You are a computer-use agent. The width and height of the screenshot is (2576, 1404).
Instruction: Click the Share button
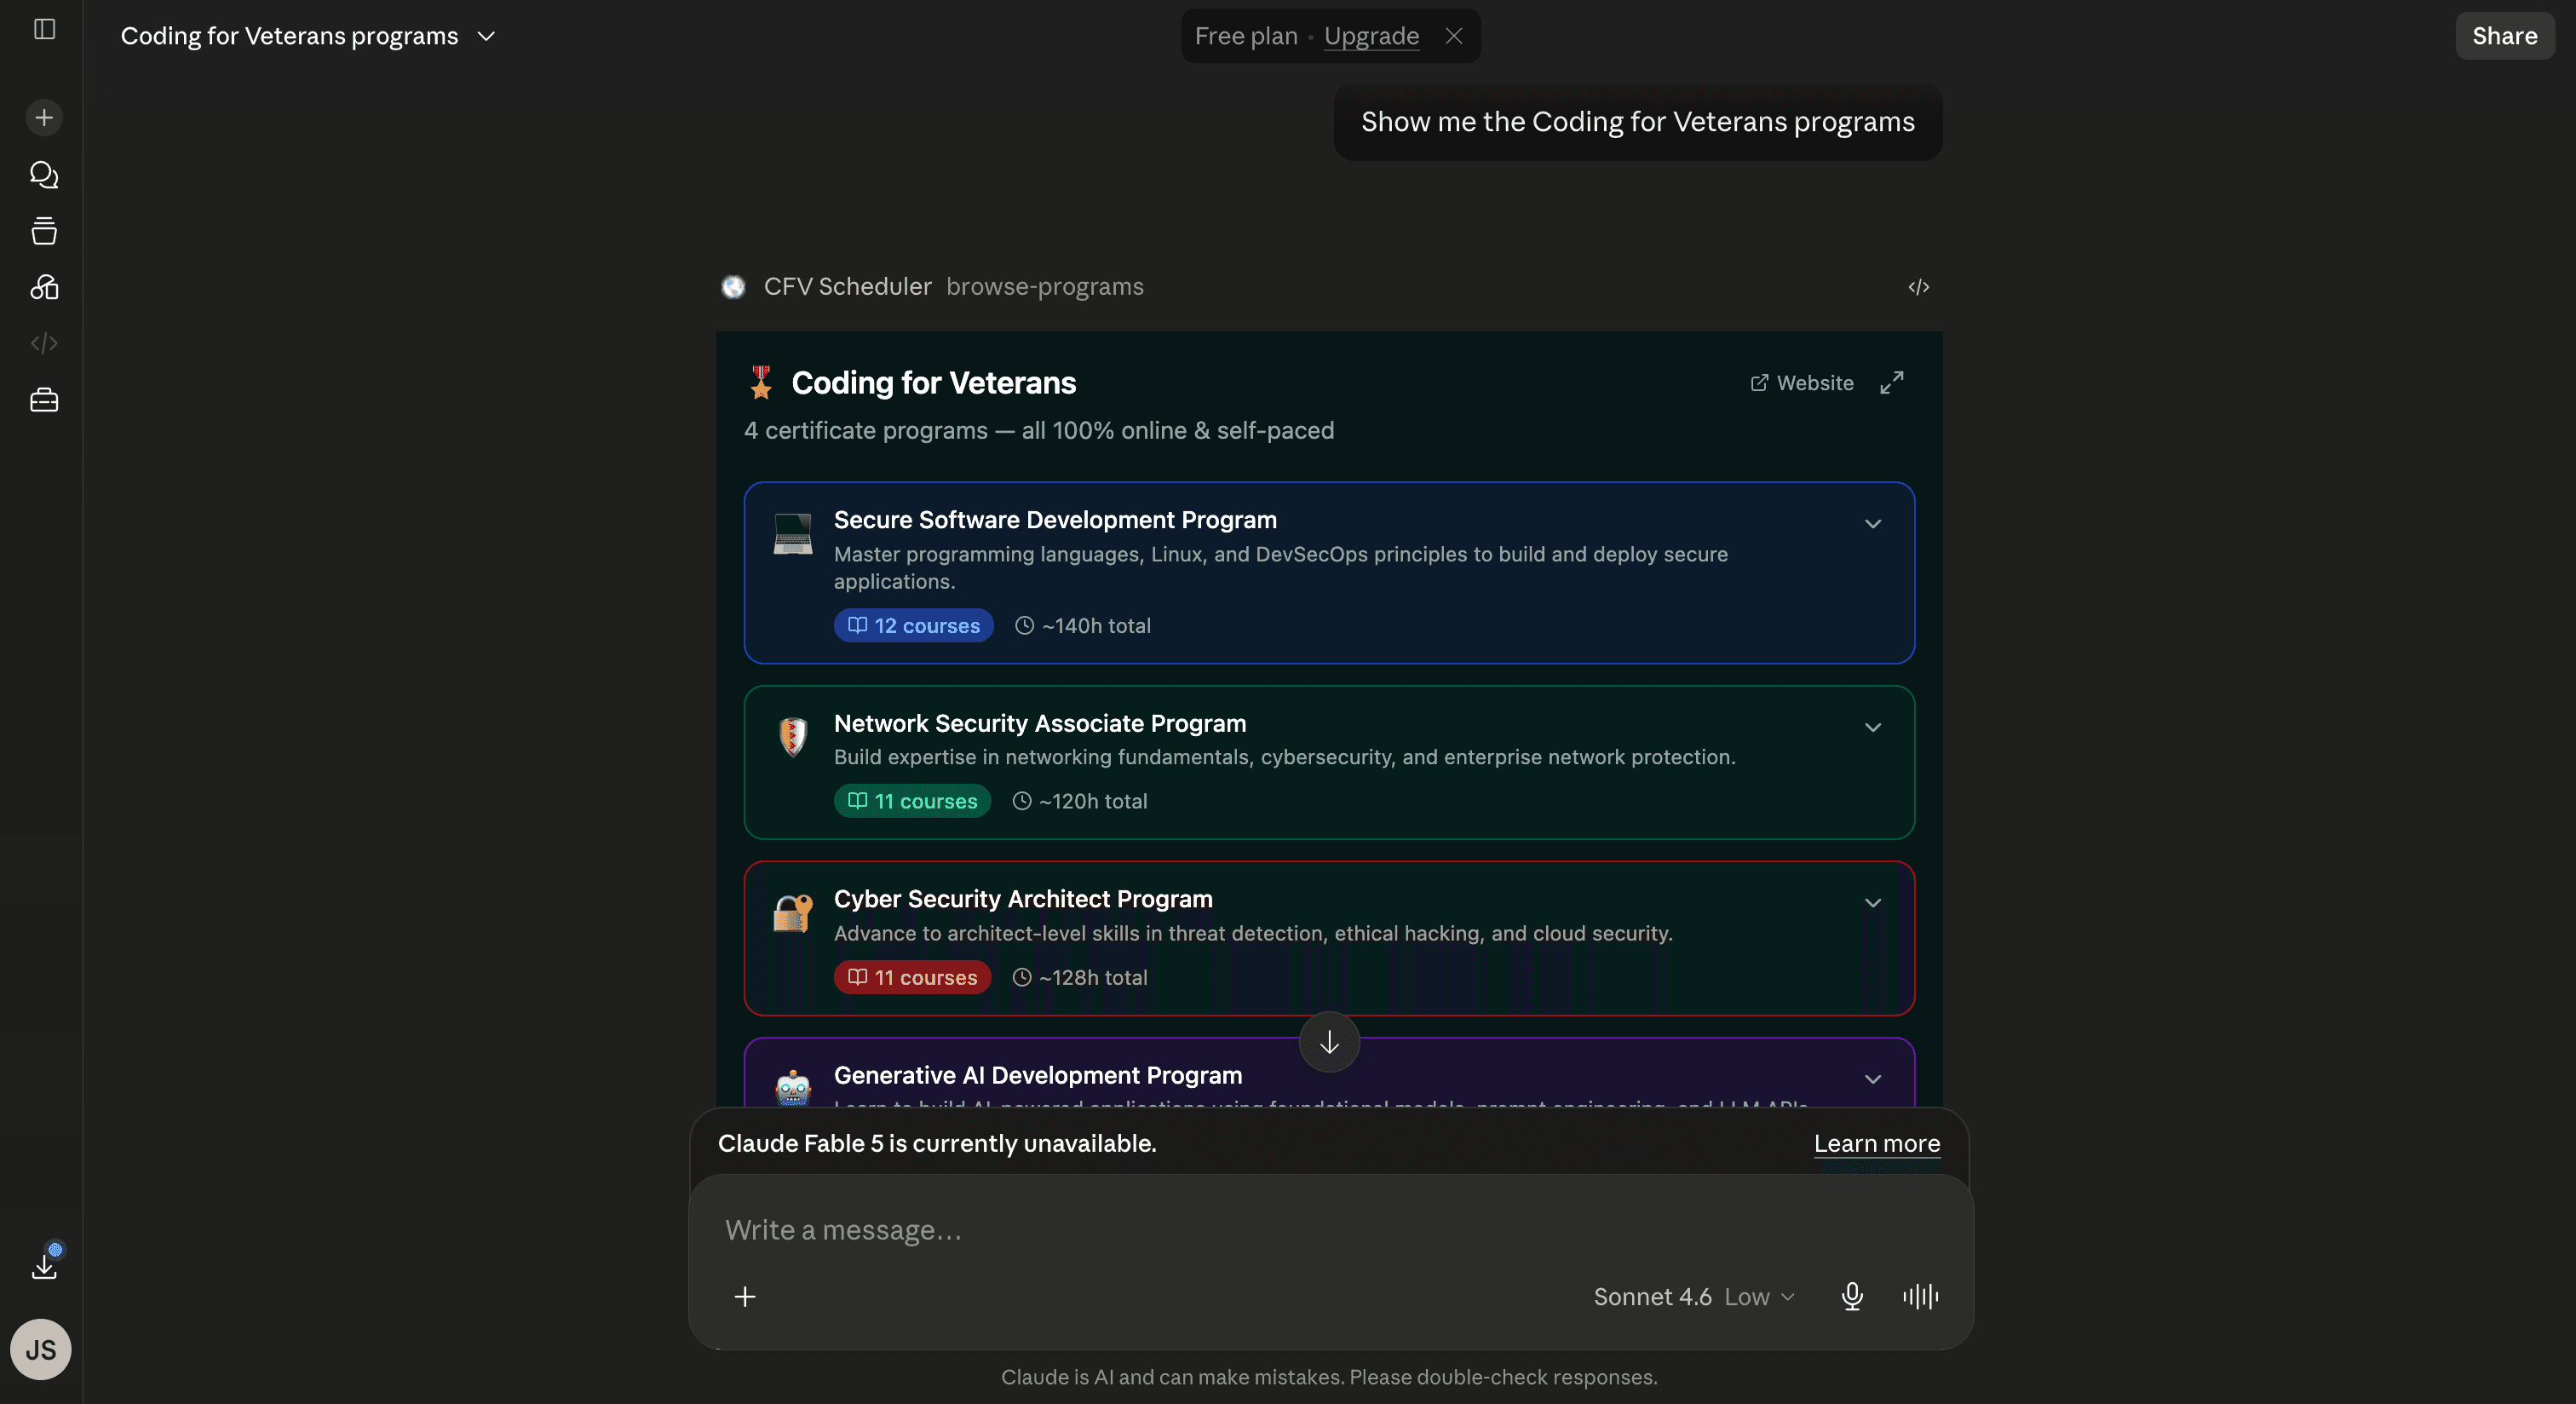click(x=2504, y=36)
